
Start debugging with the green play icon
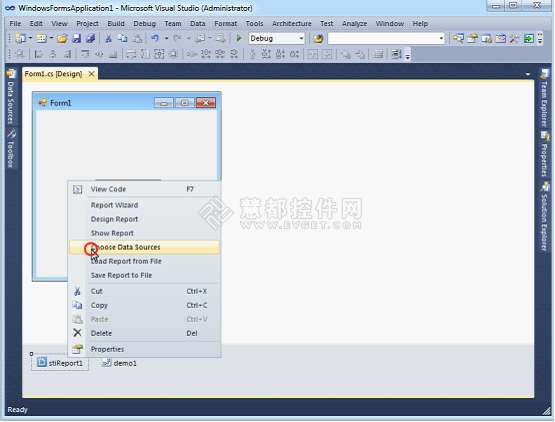tap(239, 38)
